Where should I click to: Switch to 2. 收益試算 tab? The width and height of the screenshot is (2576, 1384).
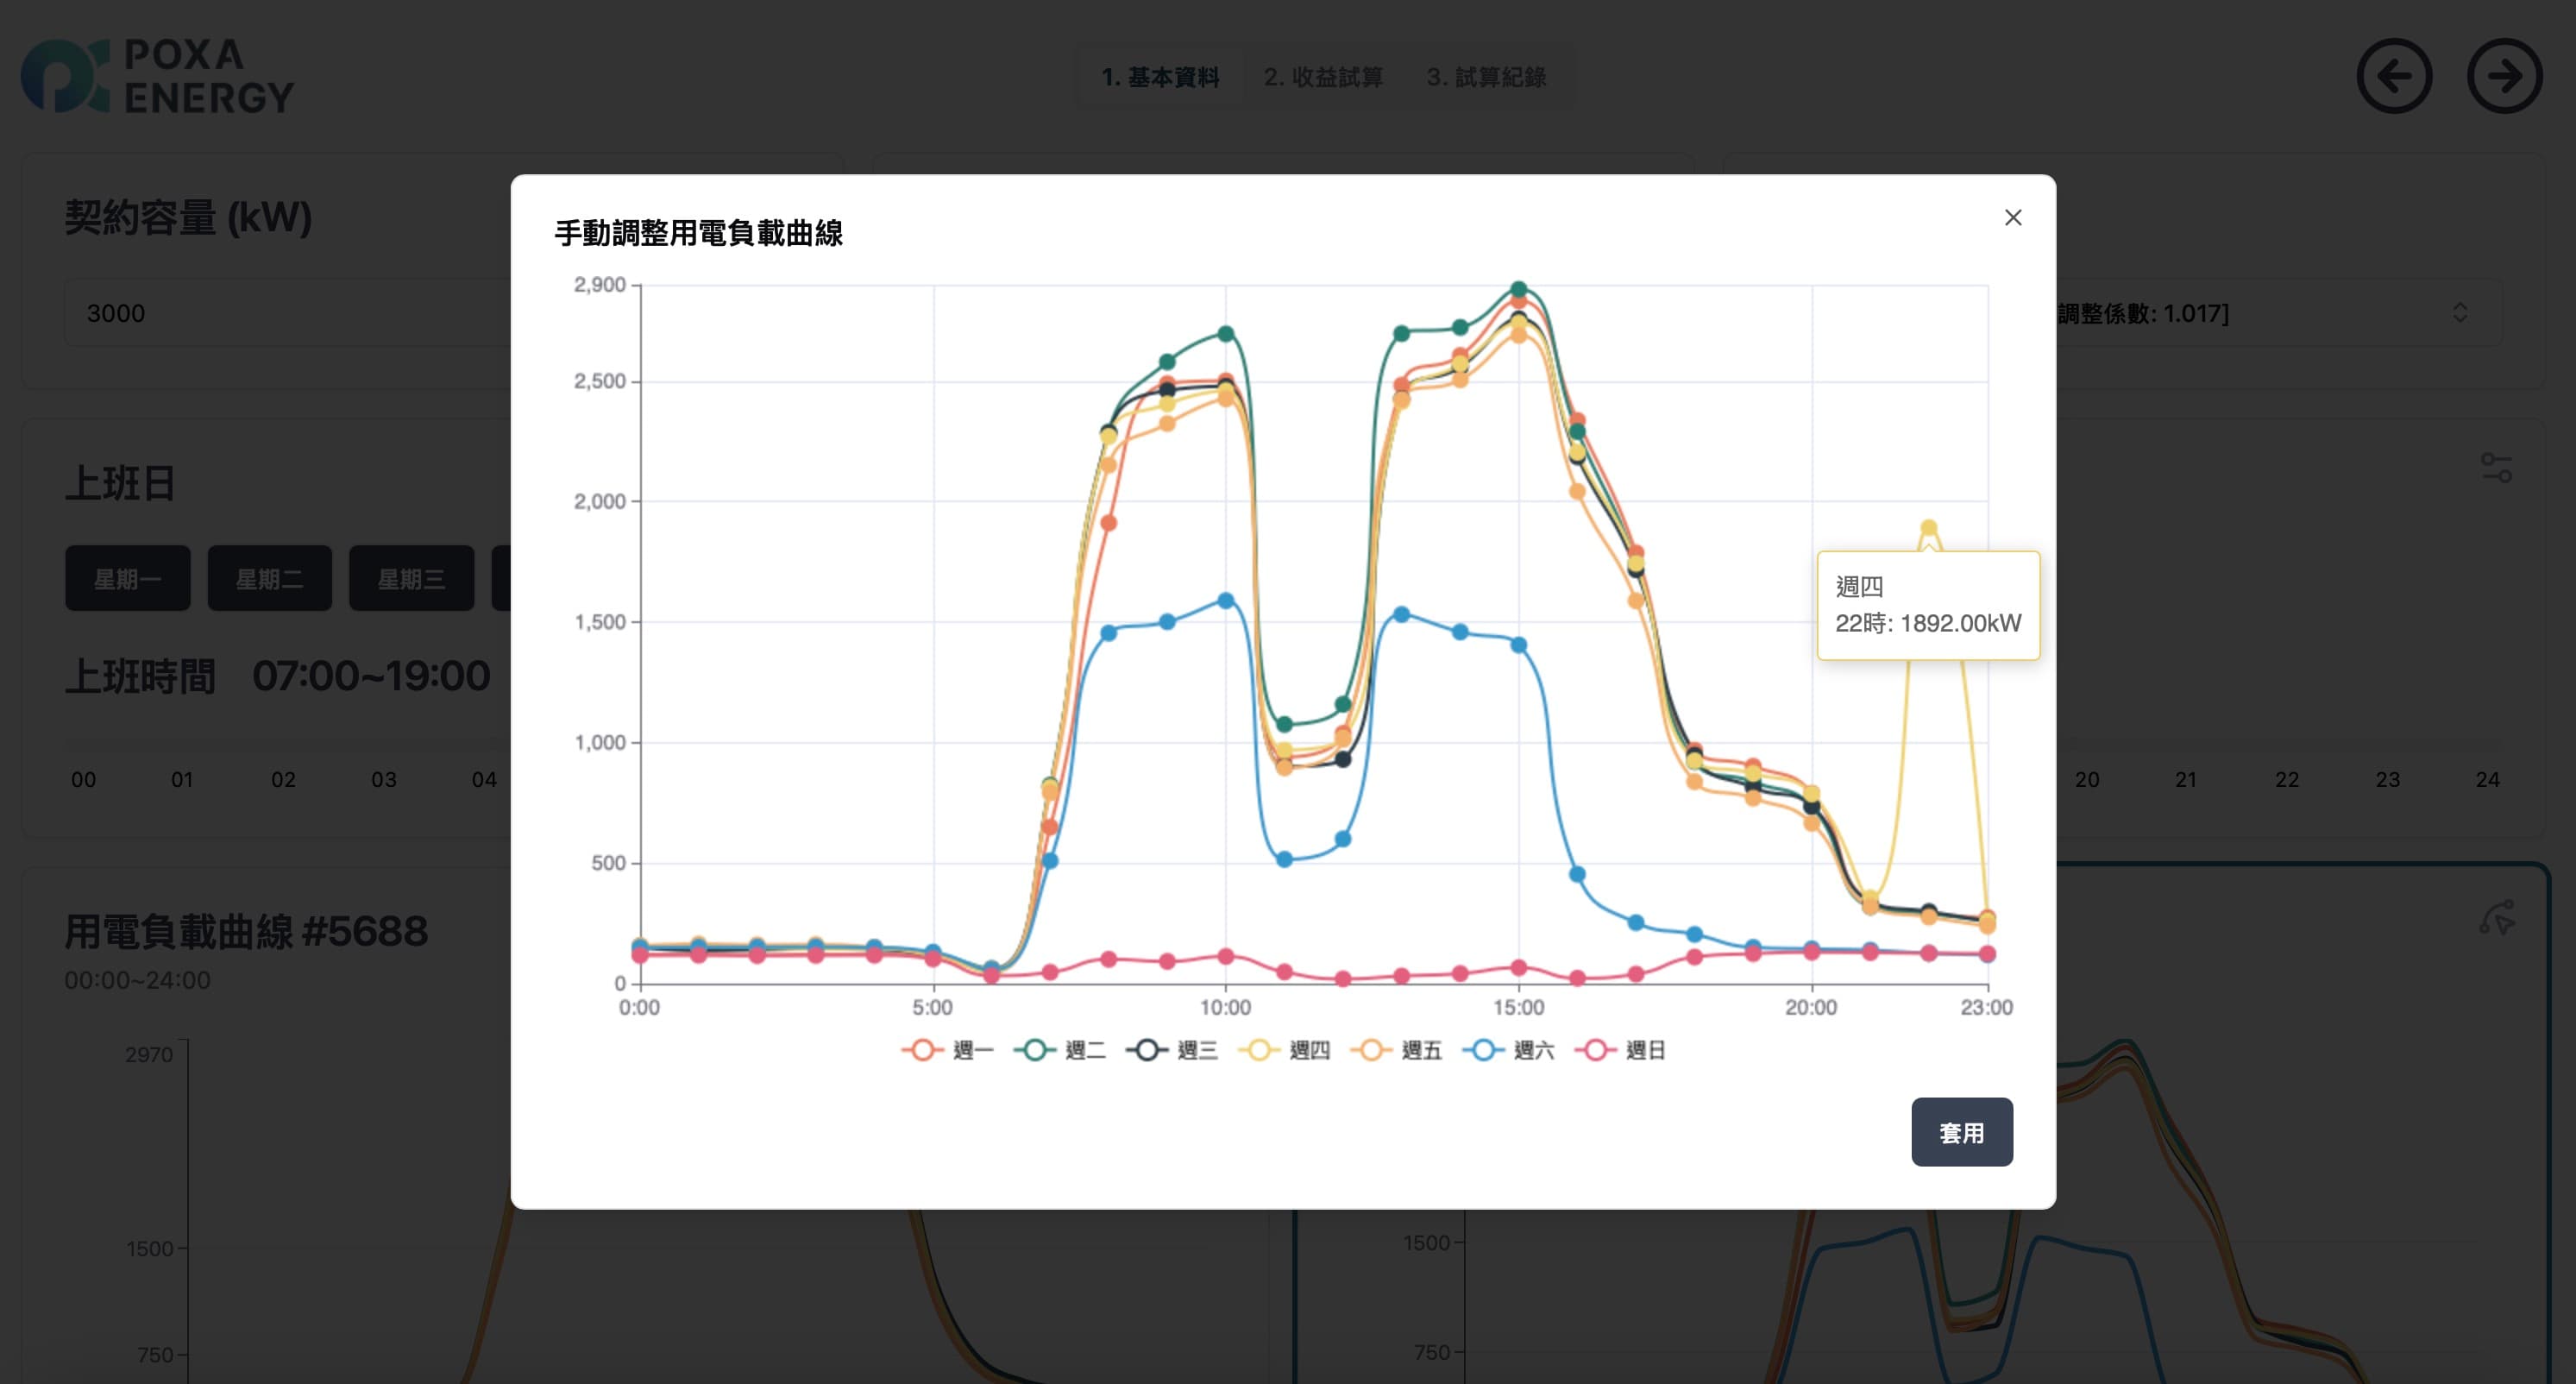(x=1322, y=77)
